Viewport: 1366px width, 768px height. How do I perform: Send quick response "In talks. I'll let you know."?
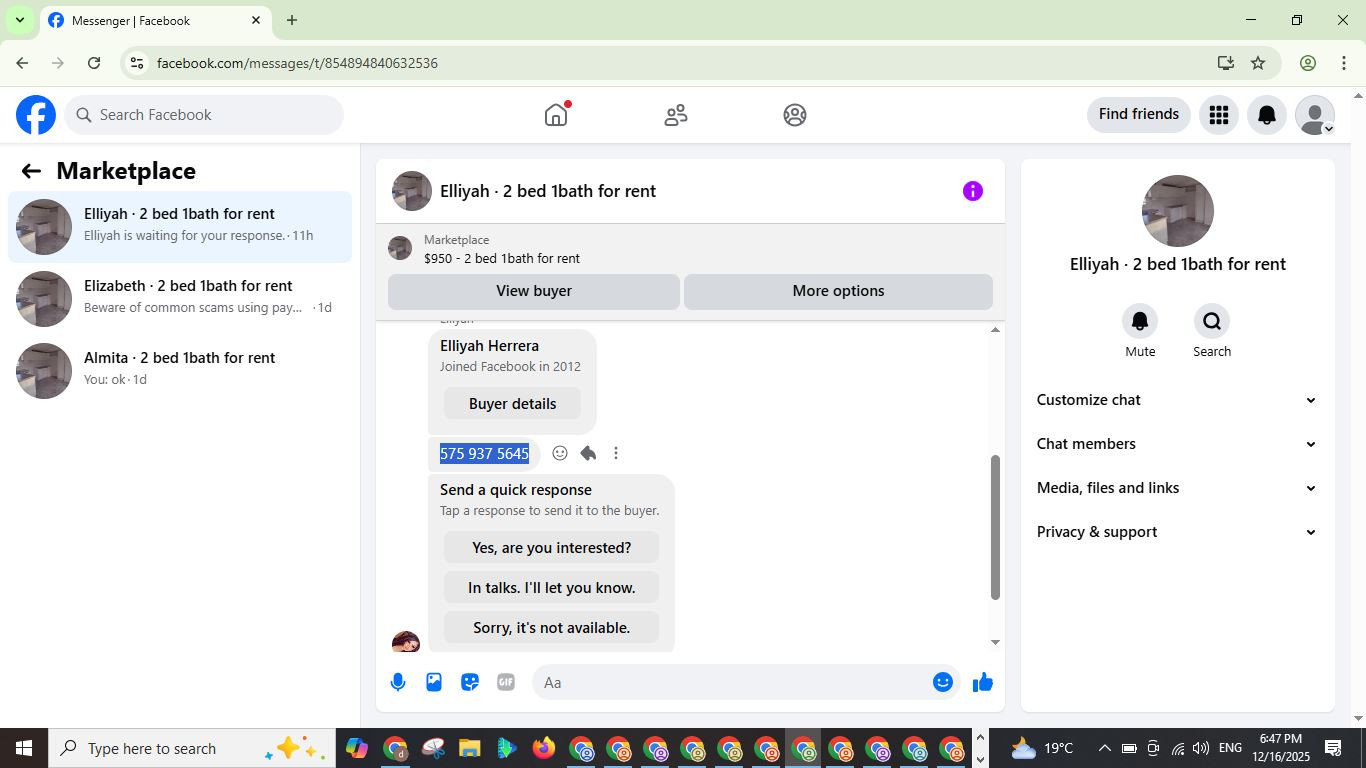(551, 588)
